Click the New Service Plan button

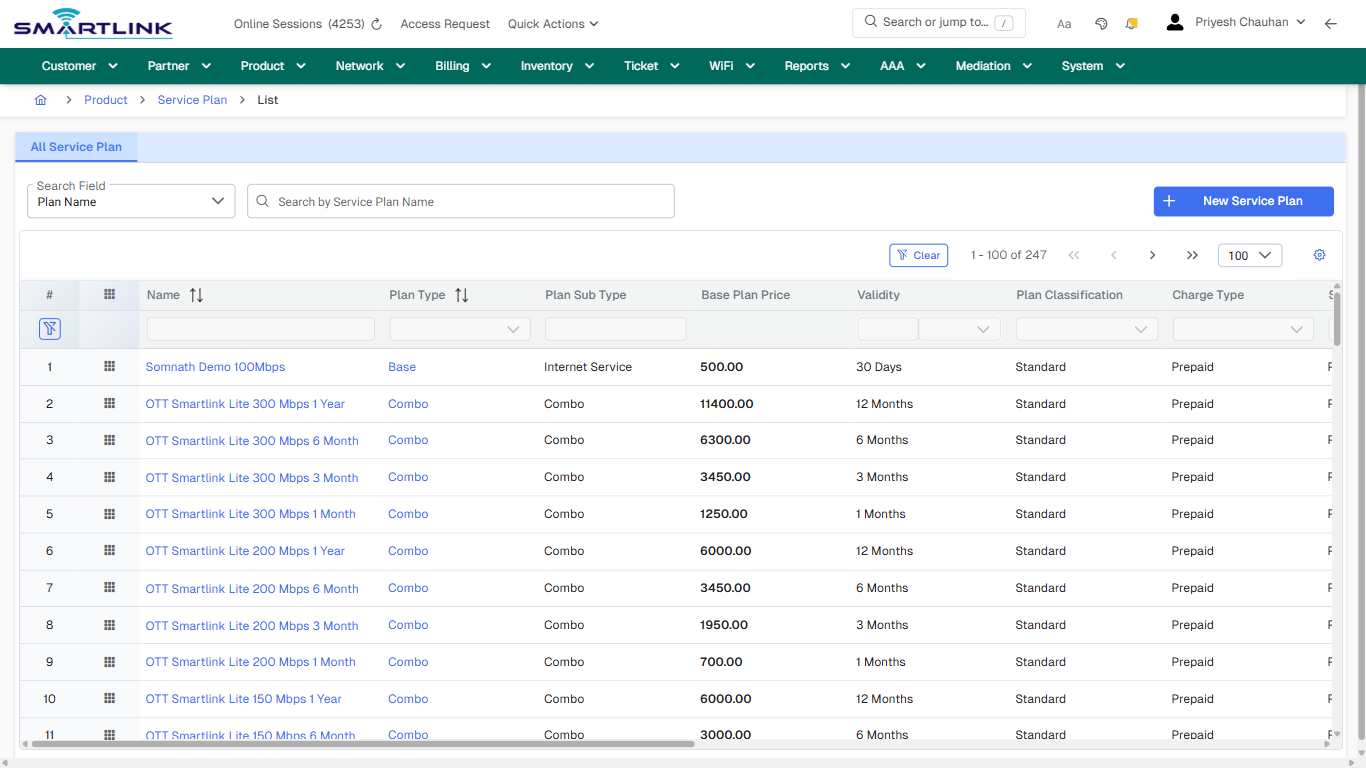click(x=1243, y=201)
